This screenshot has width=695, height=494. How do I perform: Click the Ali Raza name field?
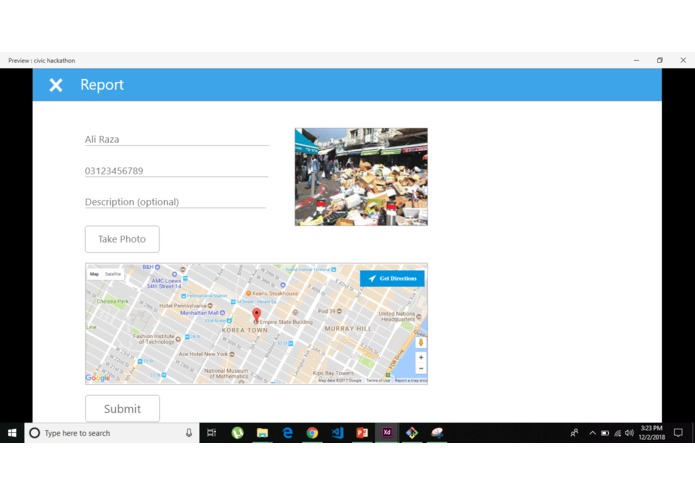tap(177, 139)
